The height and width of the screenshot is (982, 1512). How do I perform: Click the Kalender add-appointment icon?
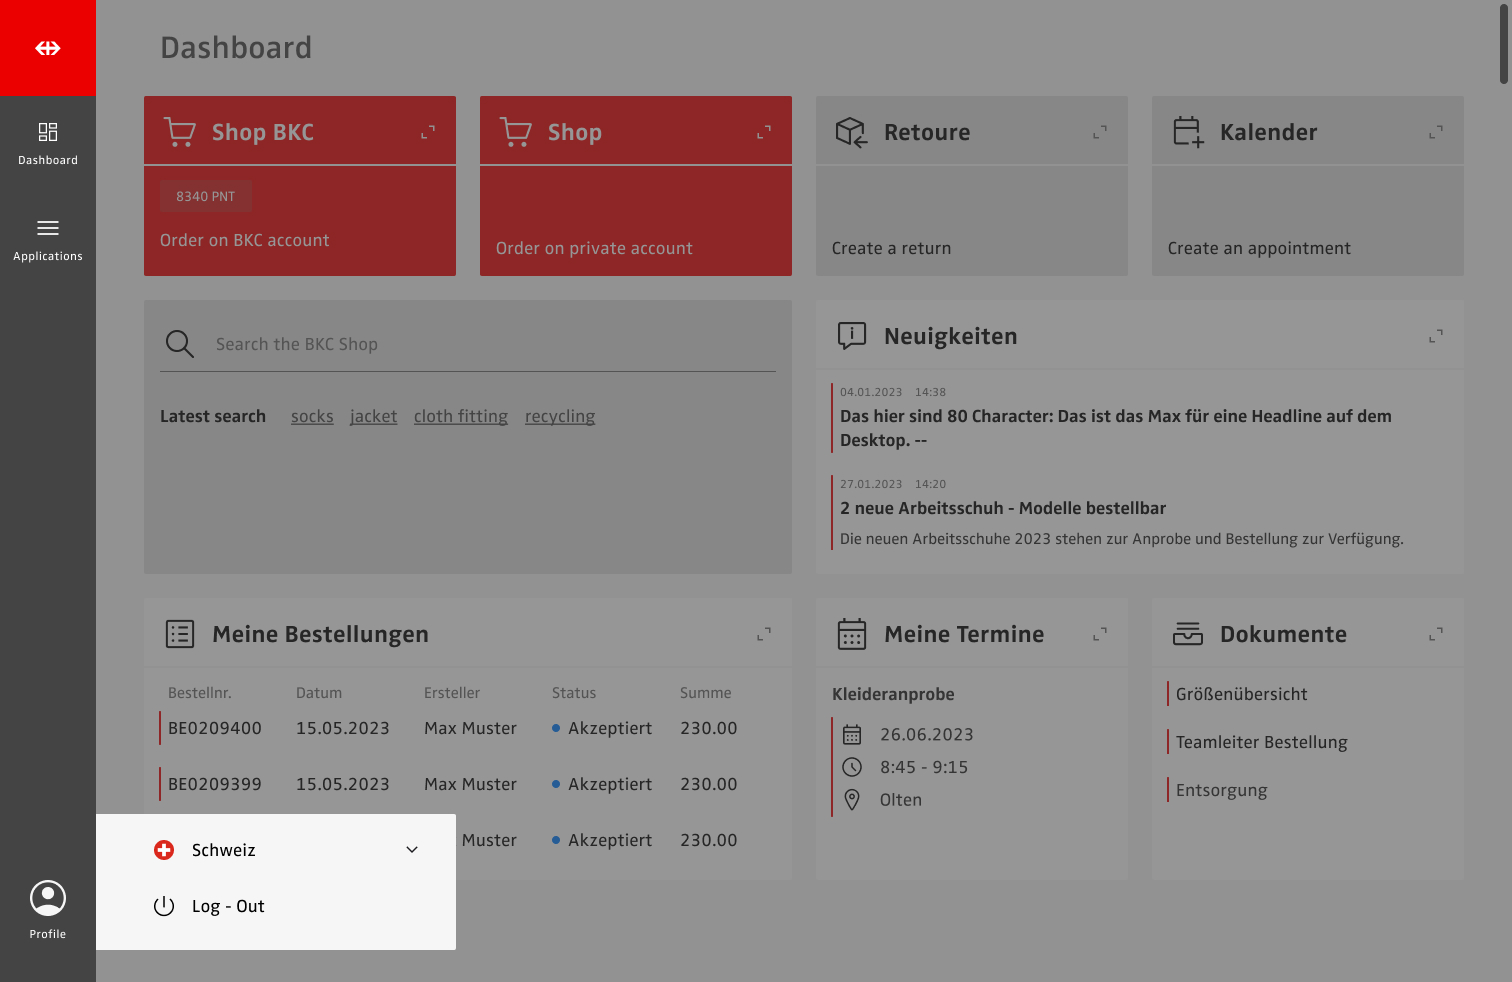coord(1188,132)
